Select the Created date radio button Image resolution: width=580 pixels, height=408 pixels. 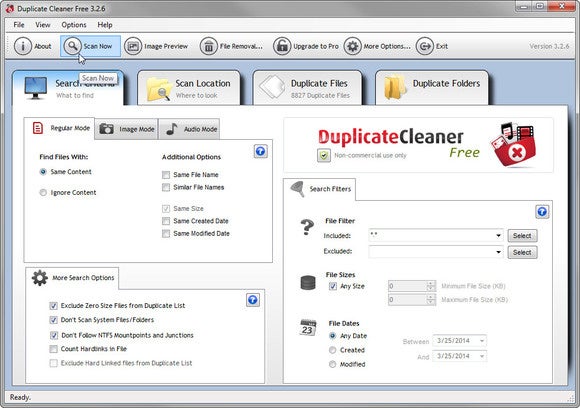coord(333,350)
